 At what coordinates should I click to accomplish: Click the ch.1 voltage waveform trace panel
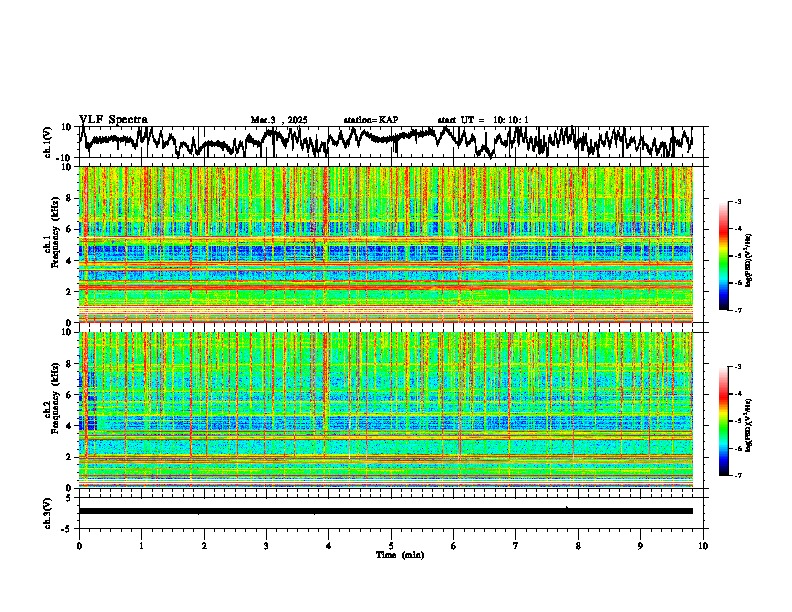(393, 142)
